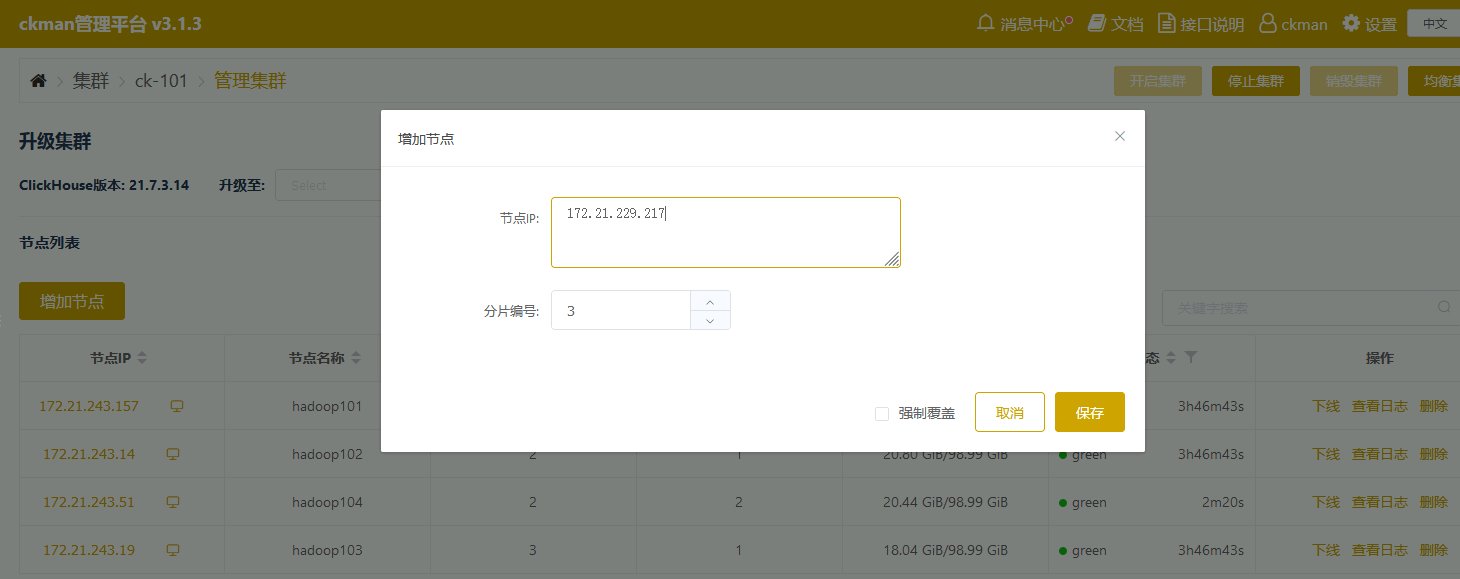Open terminal icon for node 172.21.243.51
This screenshot has width=1460, height=579.
(x=172, y=502)
